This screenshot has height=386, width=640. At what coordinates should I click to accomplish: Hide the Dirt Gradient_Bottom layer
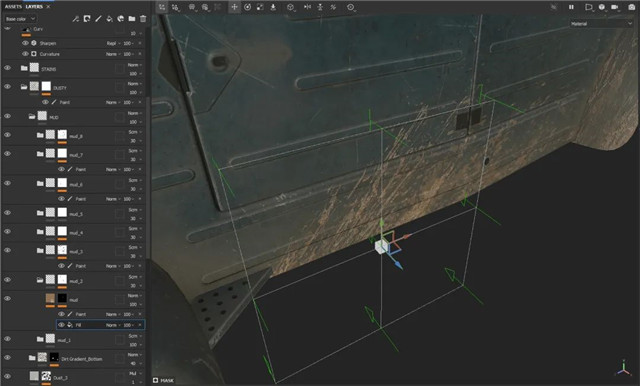point(7,357)
